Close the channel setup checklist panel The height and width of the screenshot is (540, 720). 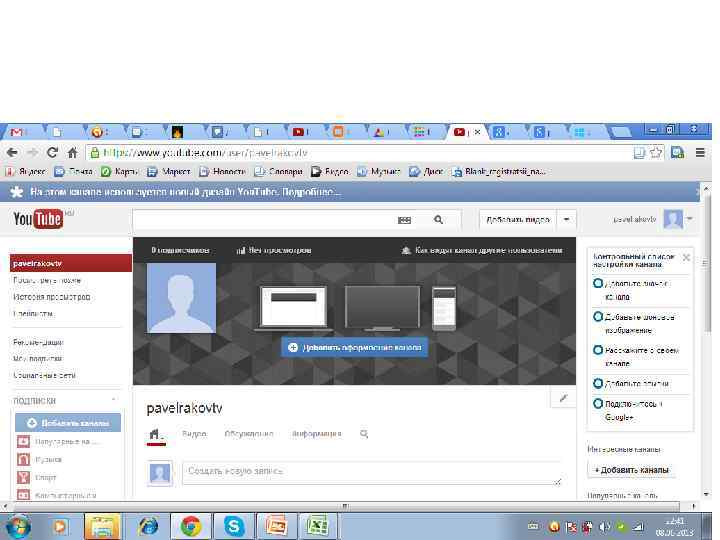click(686, 257)
